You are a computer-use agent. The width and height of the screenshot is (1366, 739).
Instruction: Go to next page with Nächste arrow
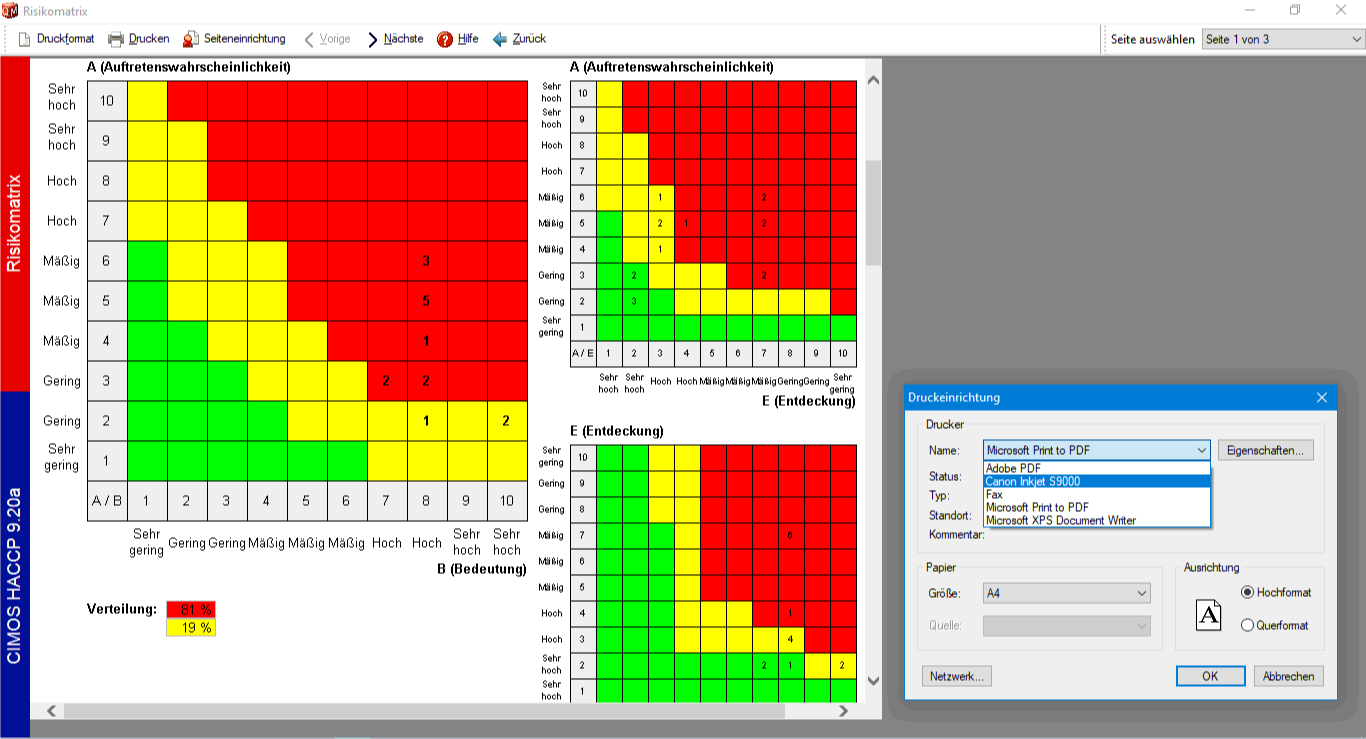point(373,39)
